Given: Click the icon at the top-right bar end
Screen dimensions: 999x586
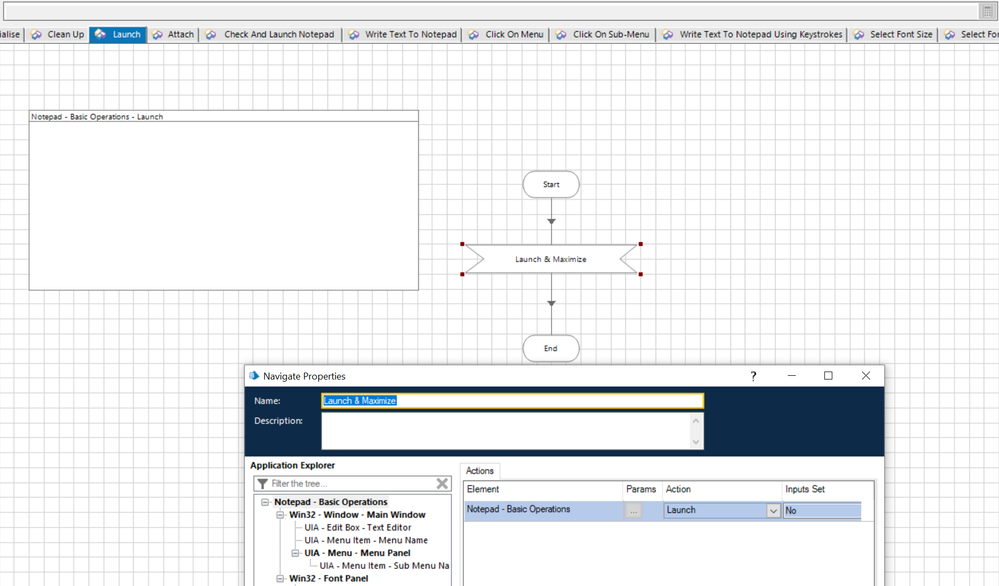Looking at the screenshot, I should click(988, 11).
